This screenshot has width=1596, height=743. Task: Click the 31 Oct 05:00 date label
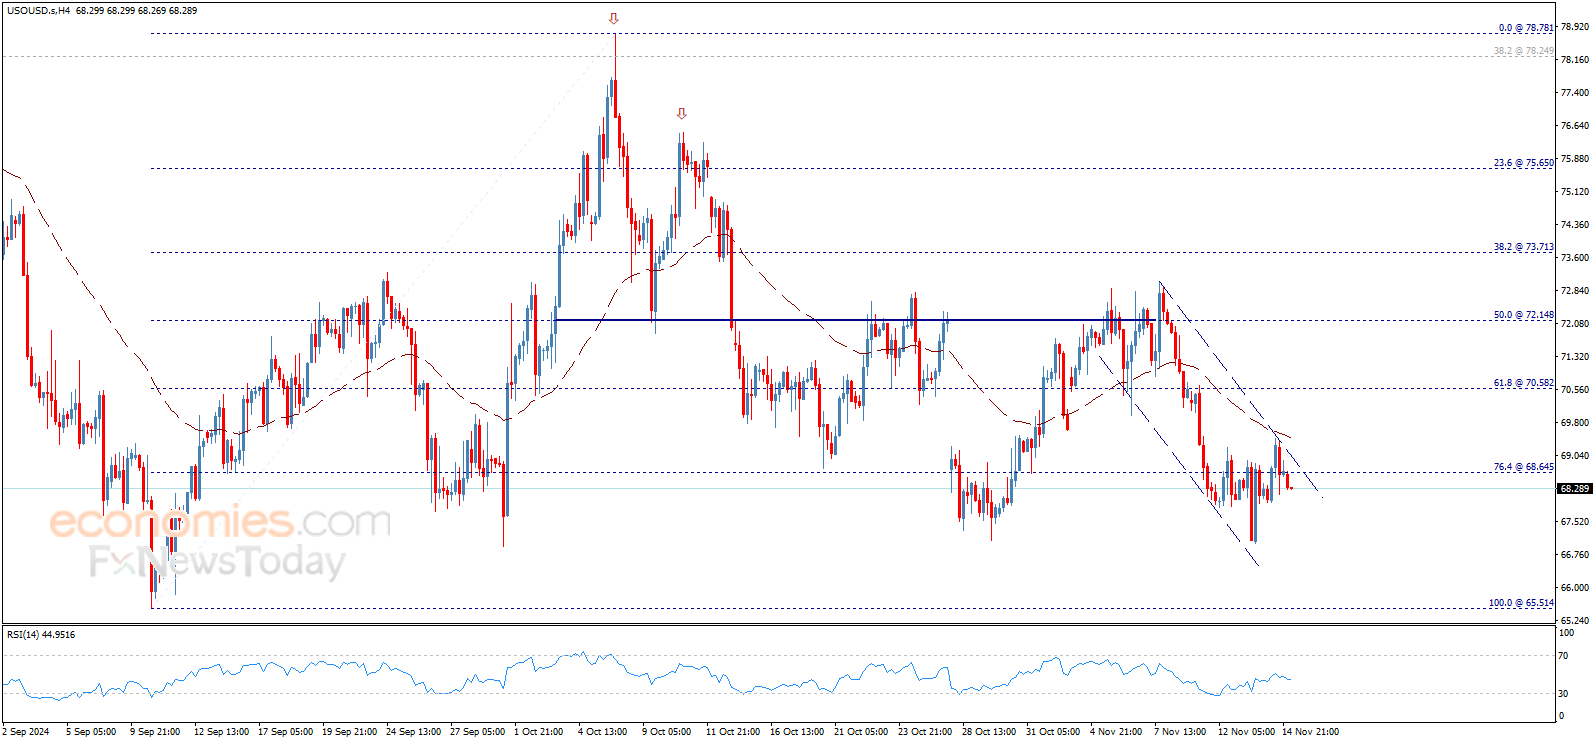pyautogui.click(x=1053, y=732)
